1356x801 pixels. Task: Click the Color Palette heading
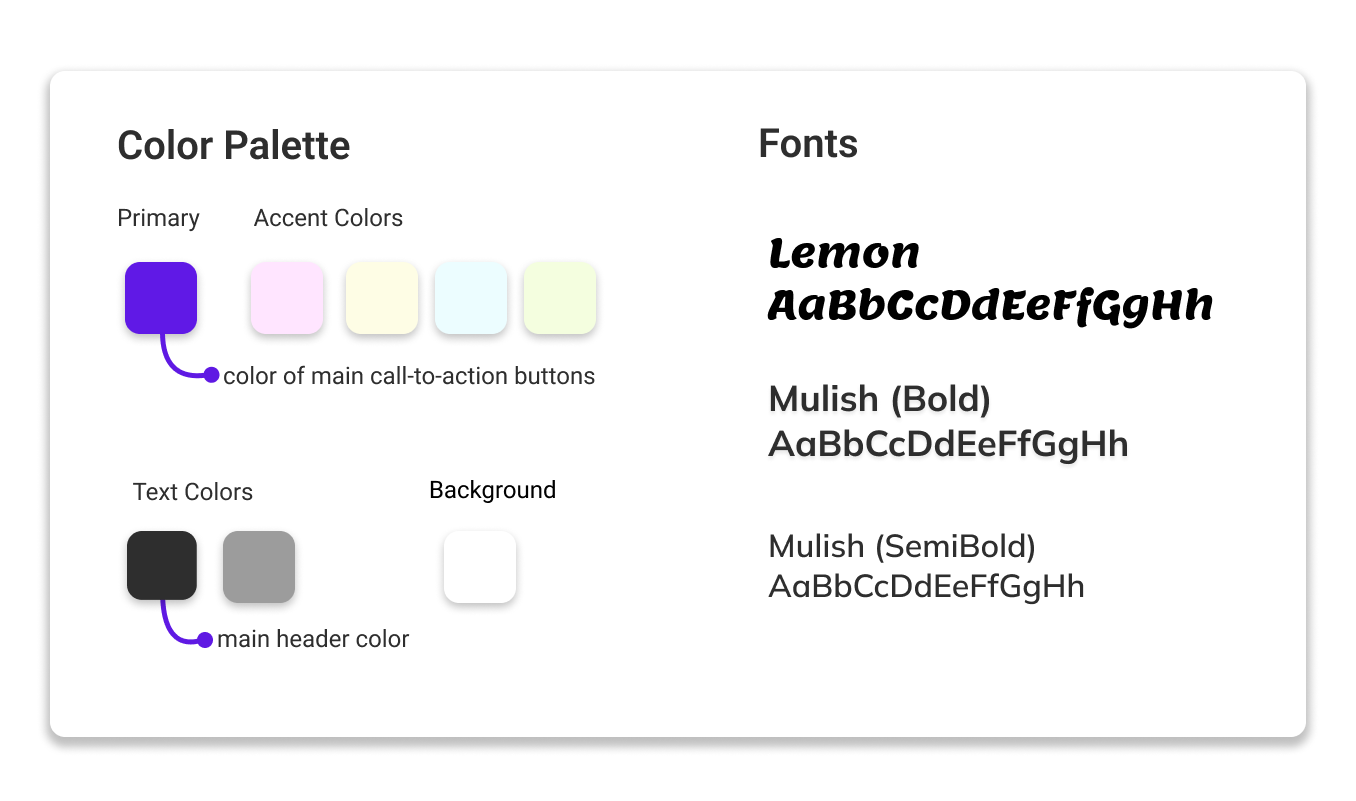click(234, 146)
